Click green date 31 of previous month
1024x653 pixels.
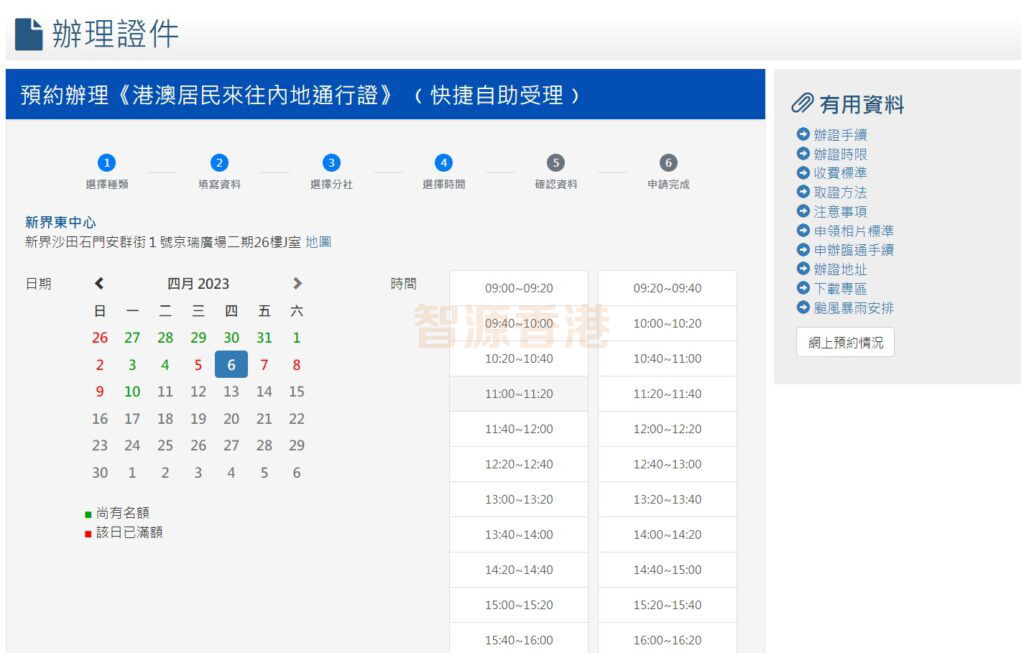pos(264,338)
